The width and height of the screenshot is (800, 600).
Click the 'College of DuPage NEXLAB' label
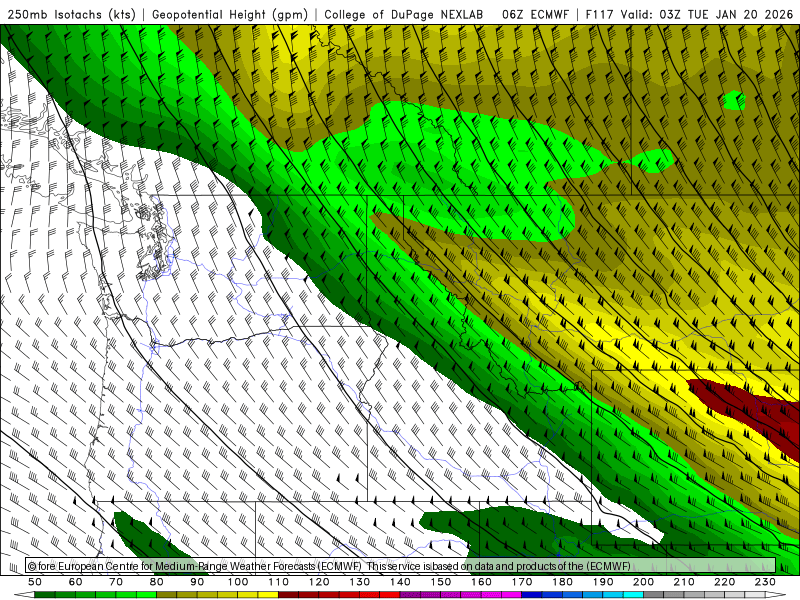(x=404, y=15)
